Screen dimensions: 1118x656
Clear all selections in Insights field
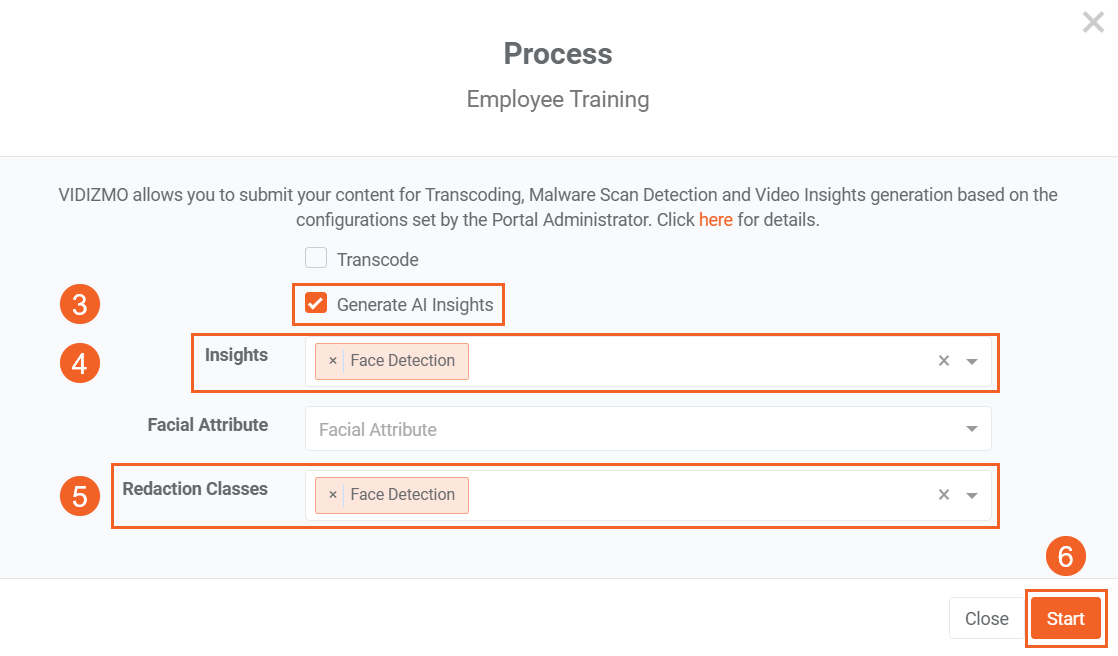(x=943, y=361)
